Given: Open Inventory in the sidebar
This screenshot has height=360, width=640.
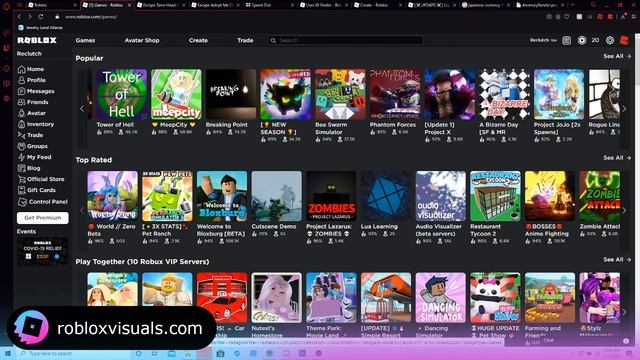Looking at the screenshot, I should 36,124.
